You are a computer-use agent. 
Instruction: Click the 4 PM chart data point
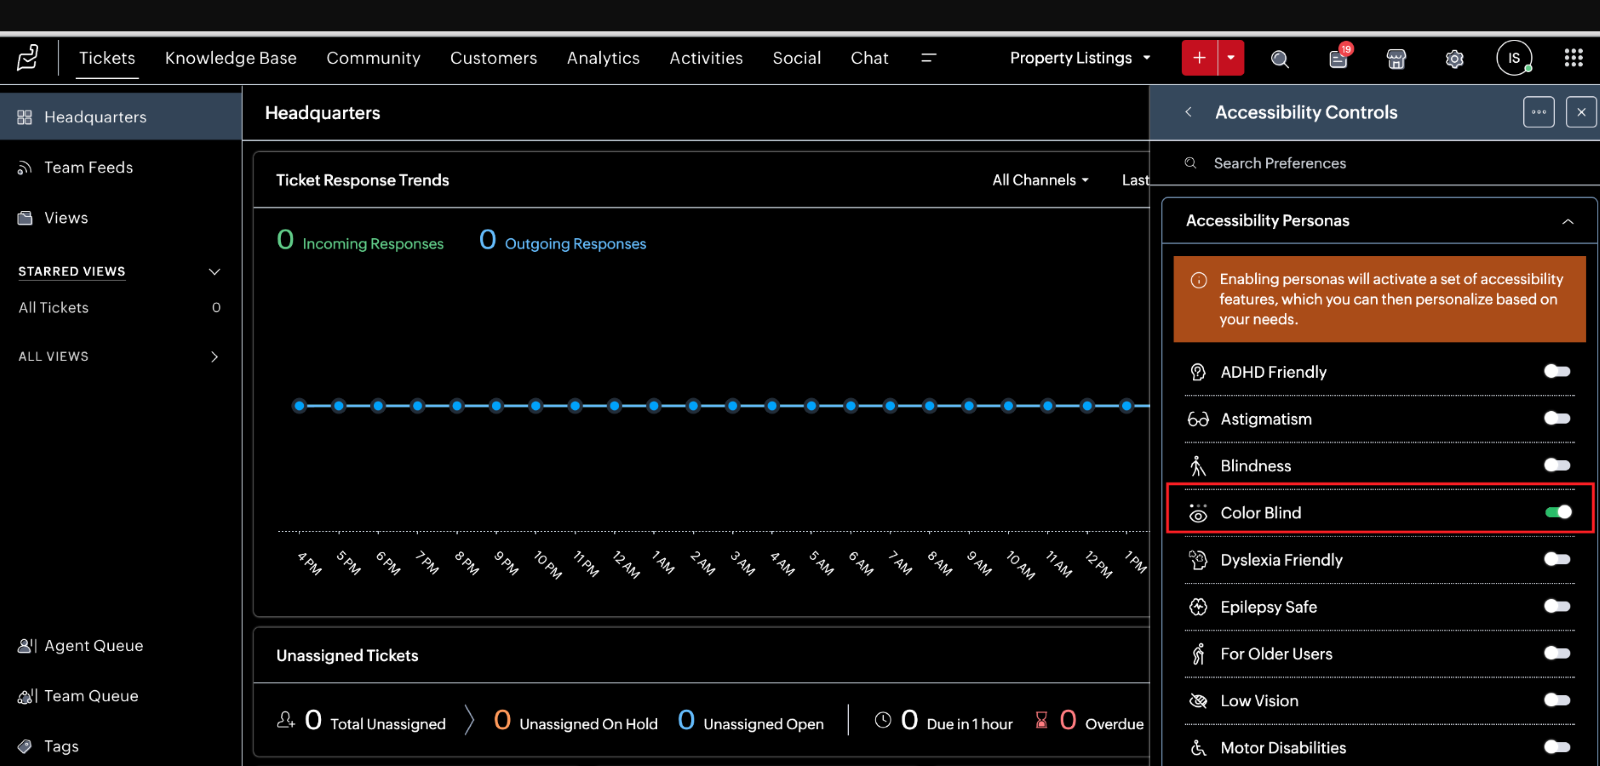[299, 406]
